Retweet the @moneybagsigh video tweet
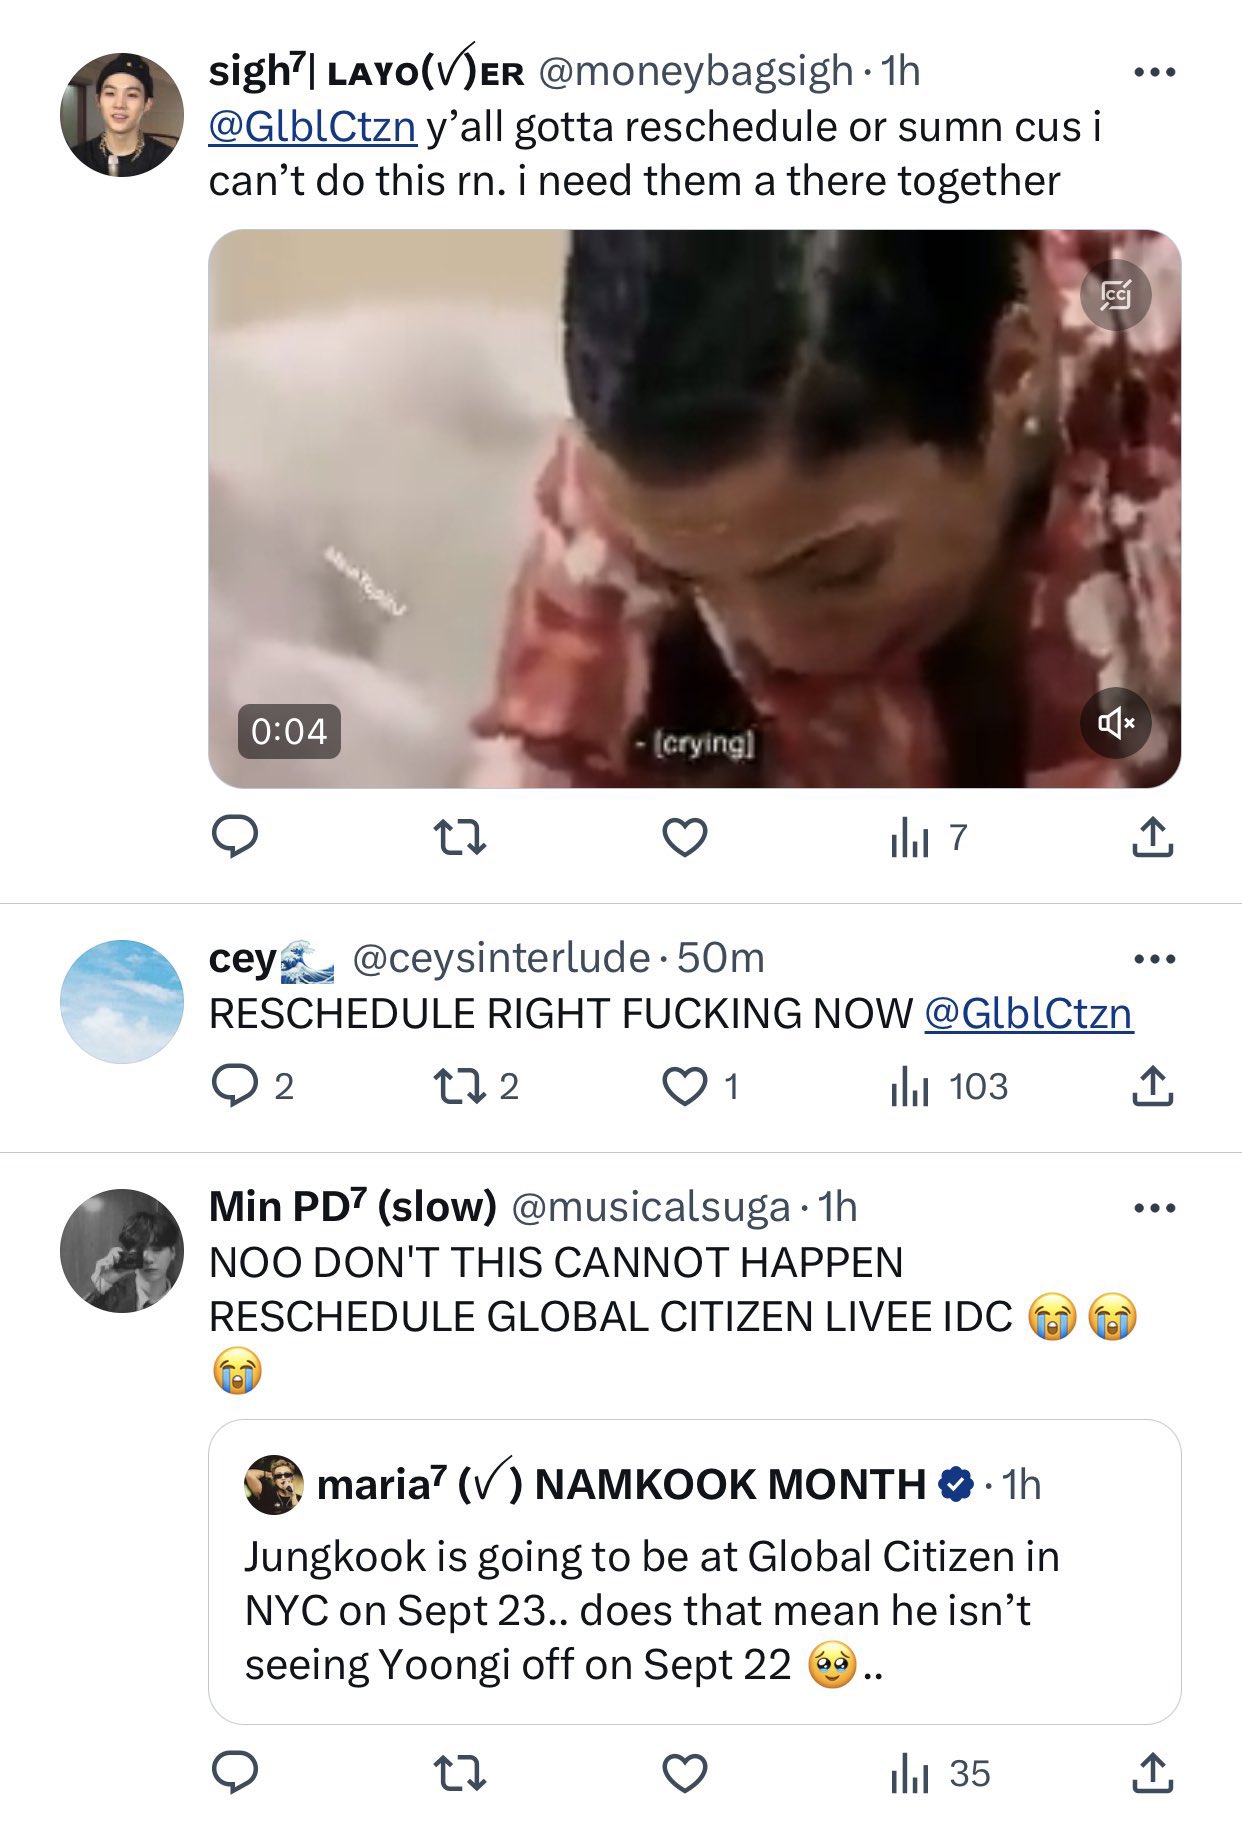Viewport: 1242px width, 1830px height. point(460,837)
